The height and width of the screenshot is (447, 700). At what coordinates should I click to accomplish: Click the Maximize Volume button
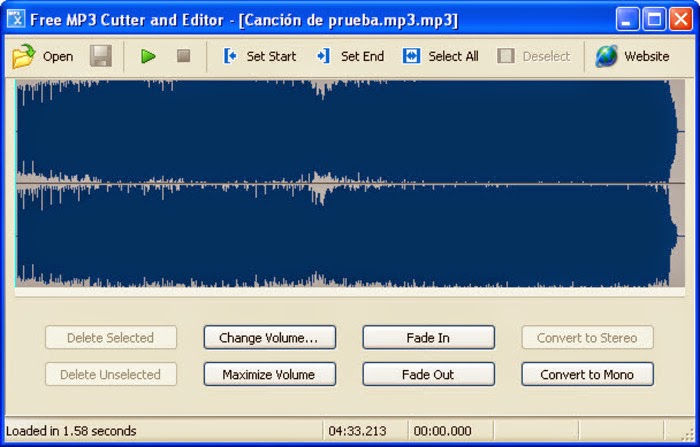270,374
